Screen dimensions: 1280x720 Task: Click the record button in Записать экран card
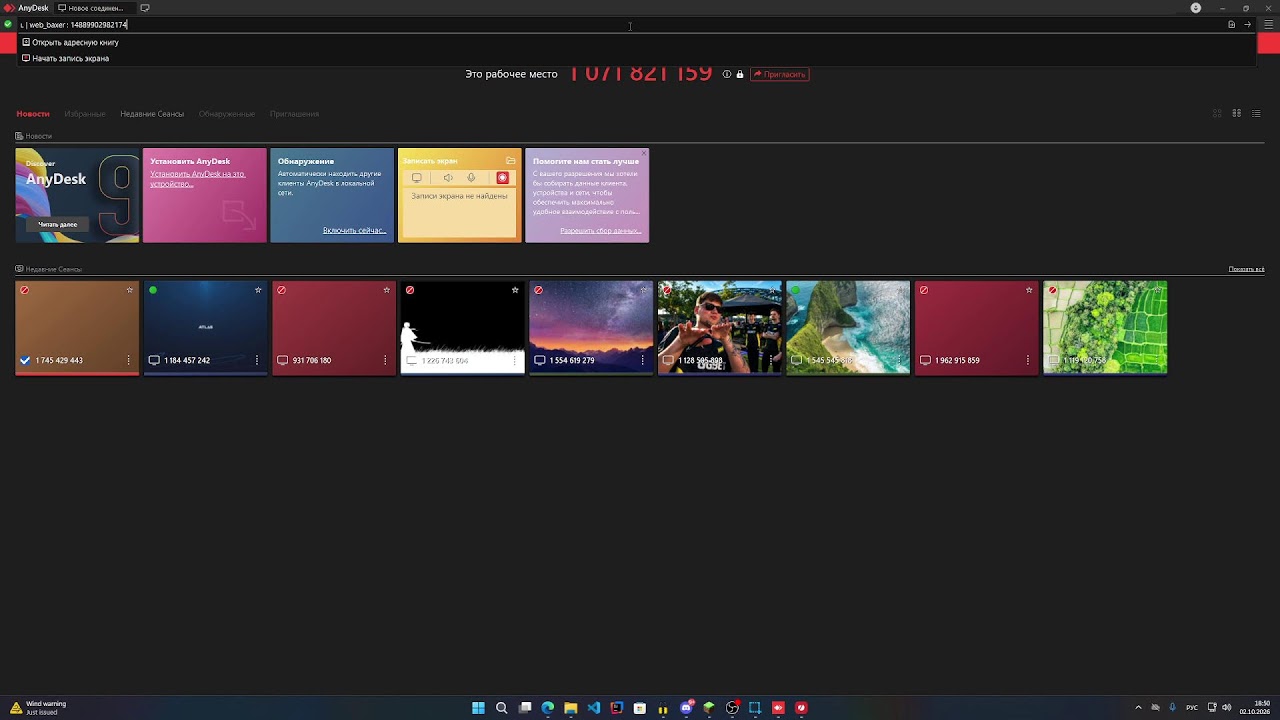pyautogui.click(x=502, y=178)
